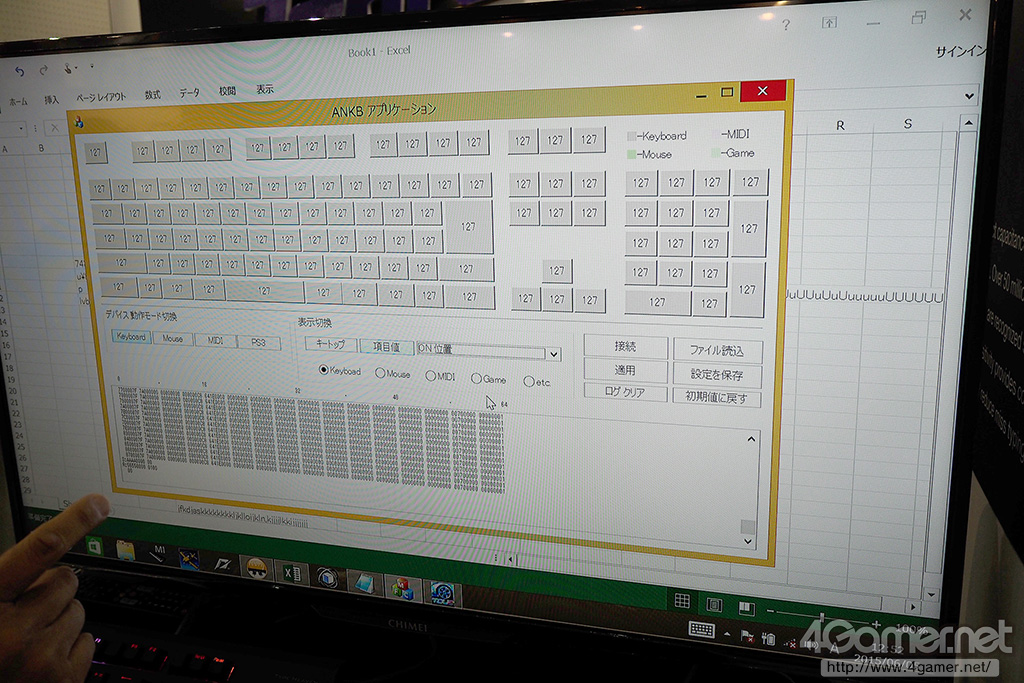
Task: Click Excel horizontal scrollbar right arrow
Action: pos(912,607)
